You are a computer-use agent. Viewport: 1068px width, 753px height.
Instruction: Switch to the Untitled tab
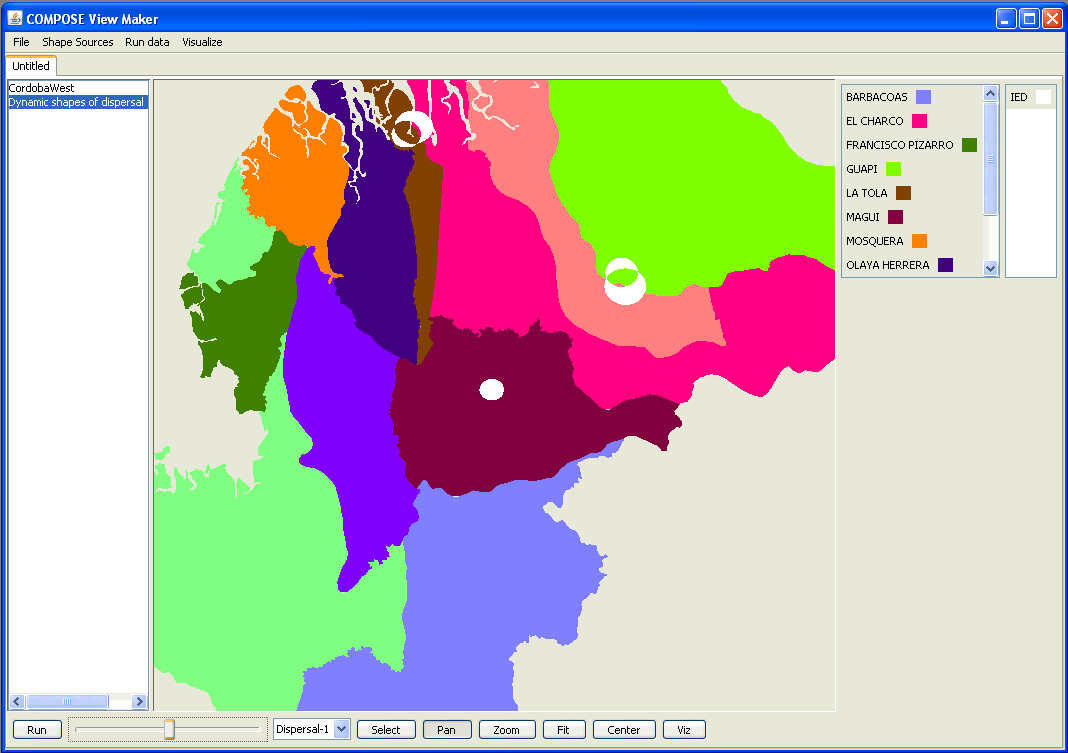click(x=31, y=66)
